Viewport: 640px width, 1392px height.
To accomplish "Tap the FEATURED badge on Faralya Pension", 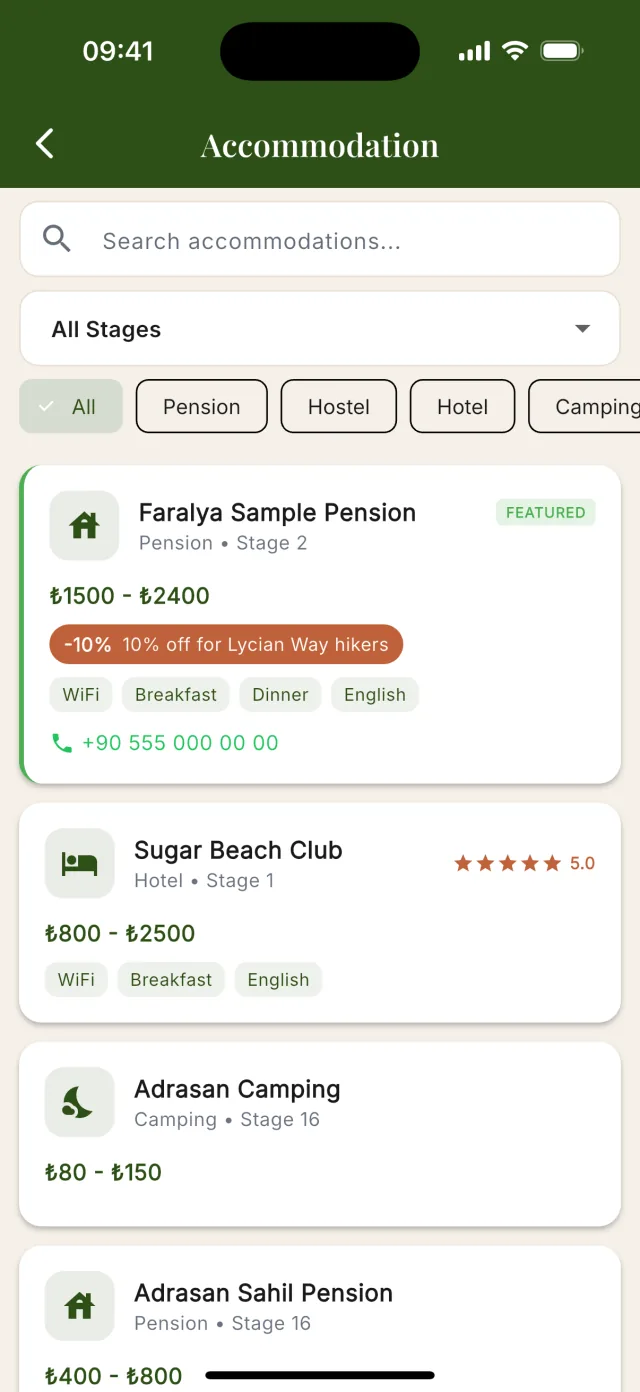I will (x=545, y=512).
